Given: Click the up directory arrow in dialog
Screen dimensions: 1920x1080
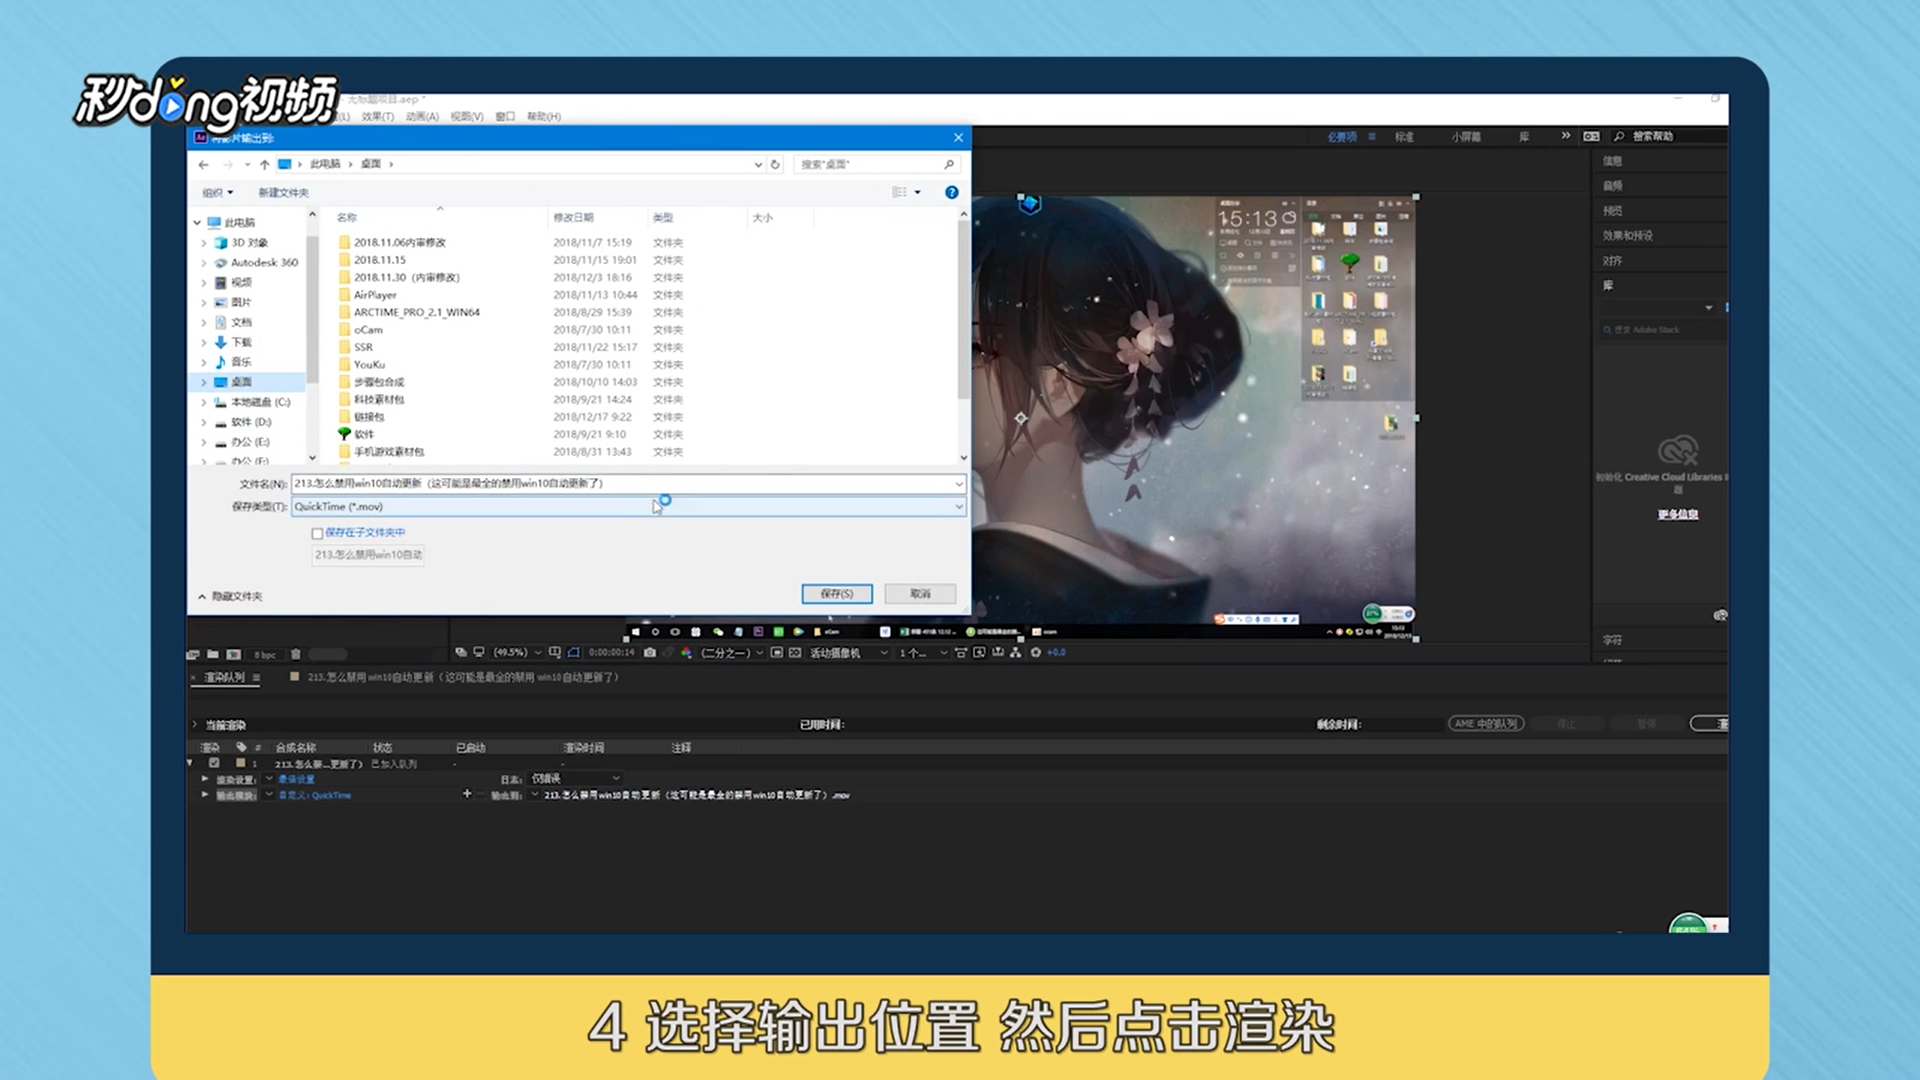Looking at the screenshot, I should [x=264, y=164].
